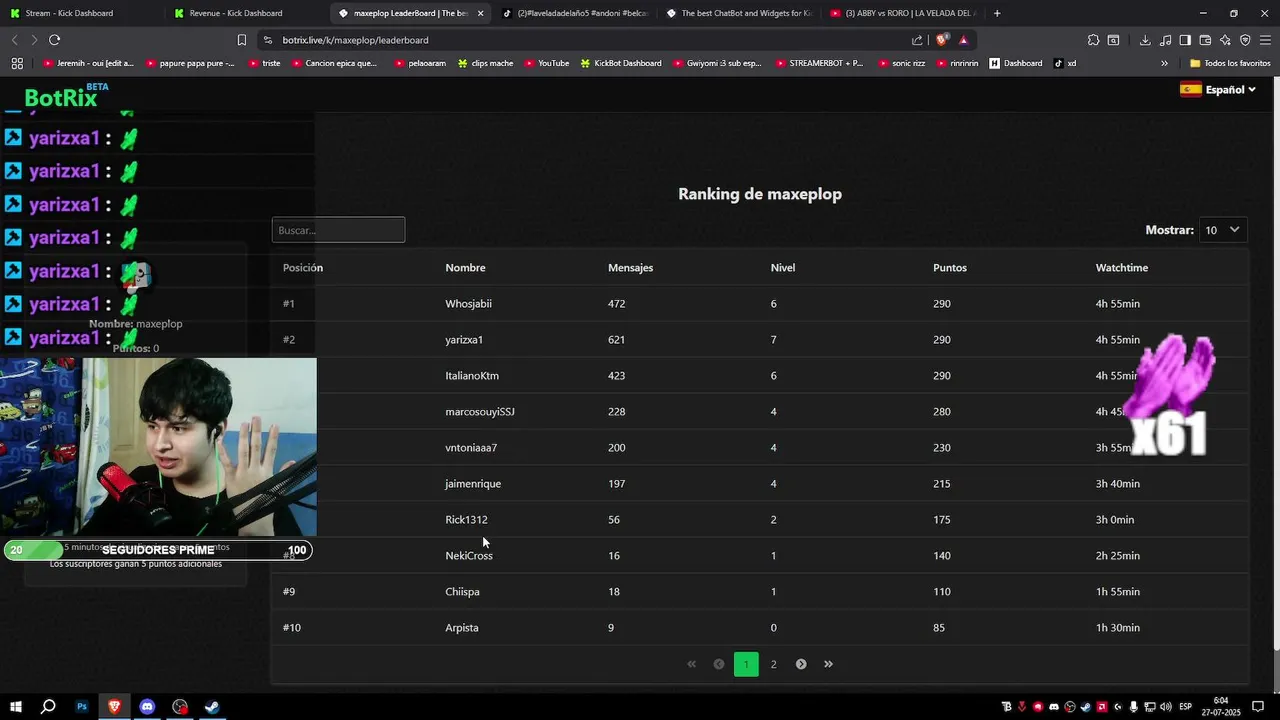Open the apps grid in bookmarks bar

17,63
